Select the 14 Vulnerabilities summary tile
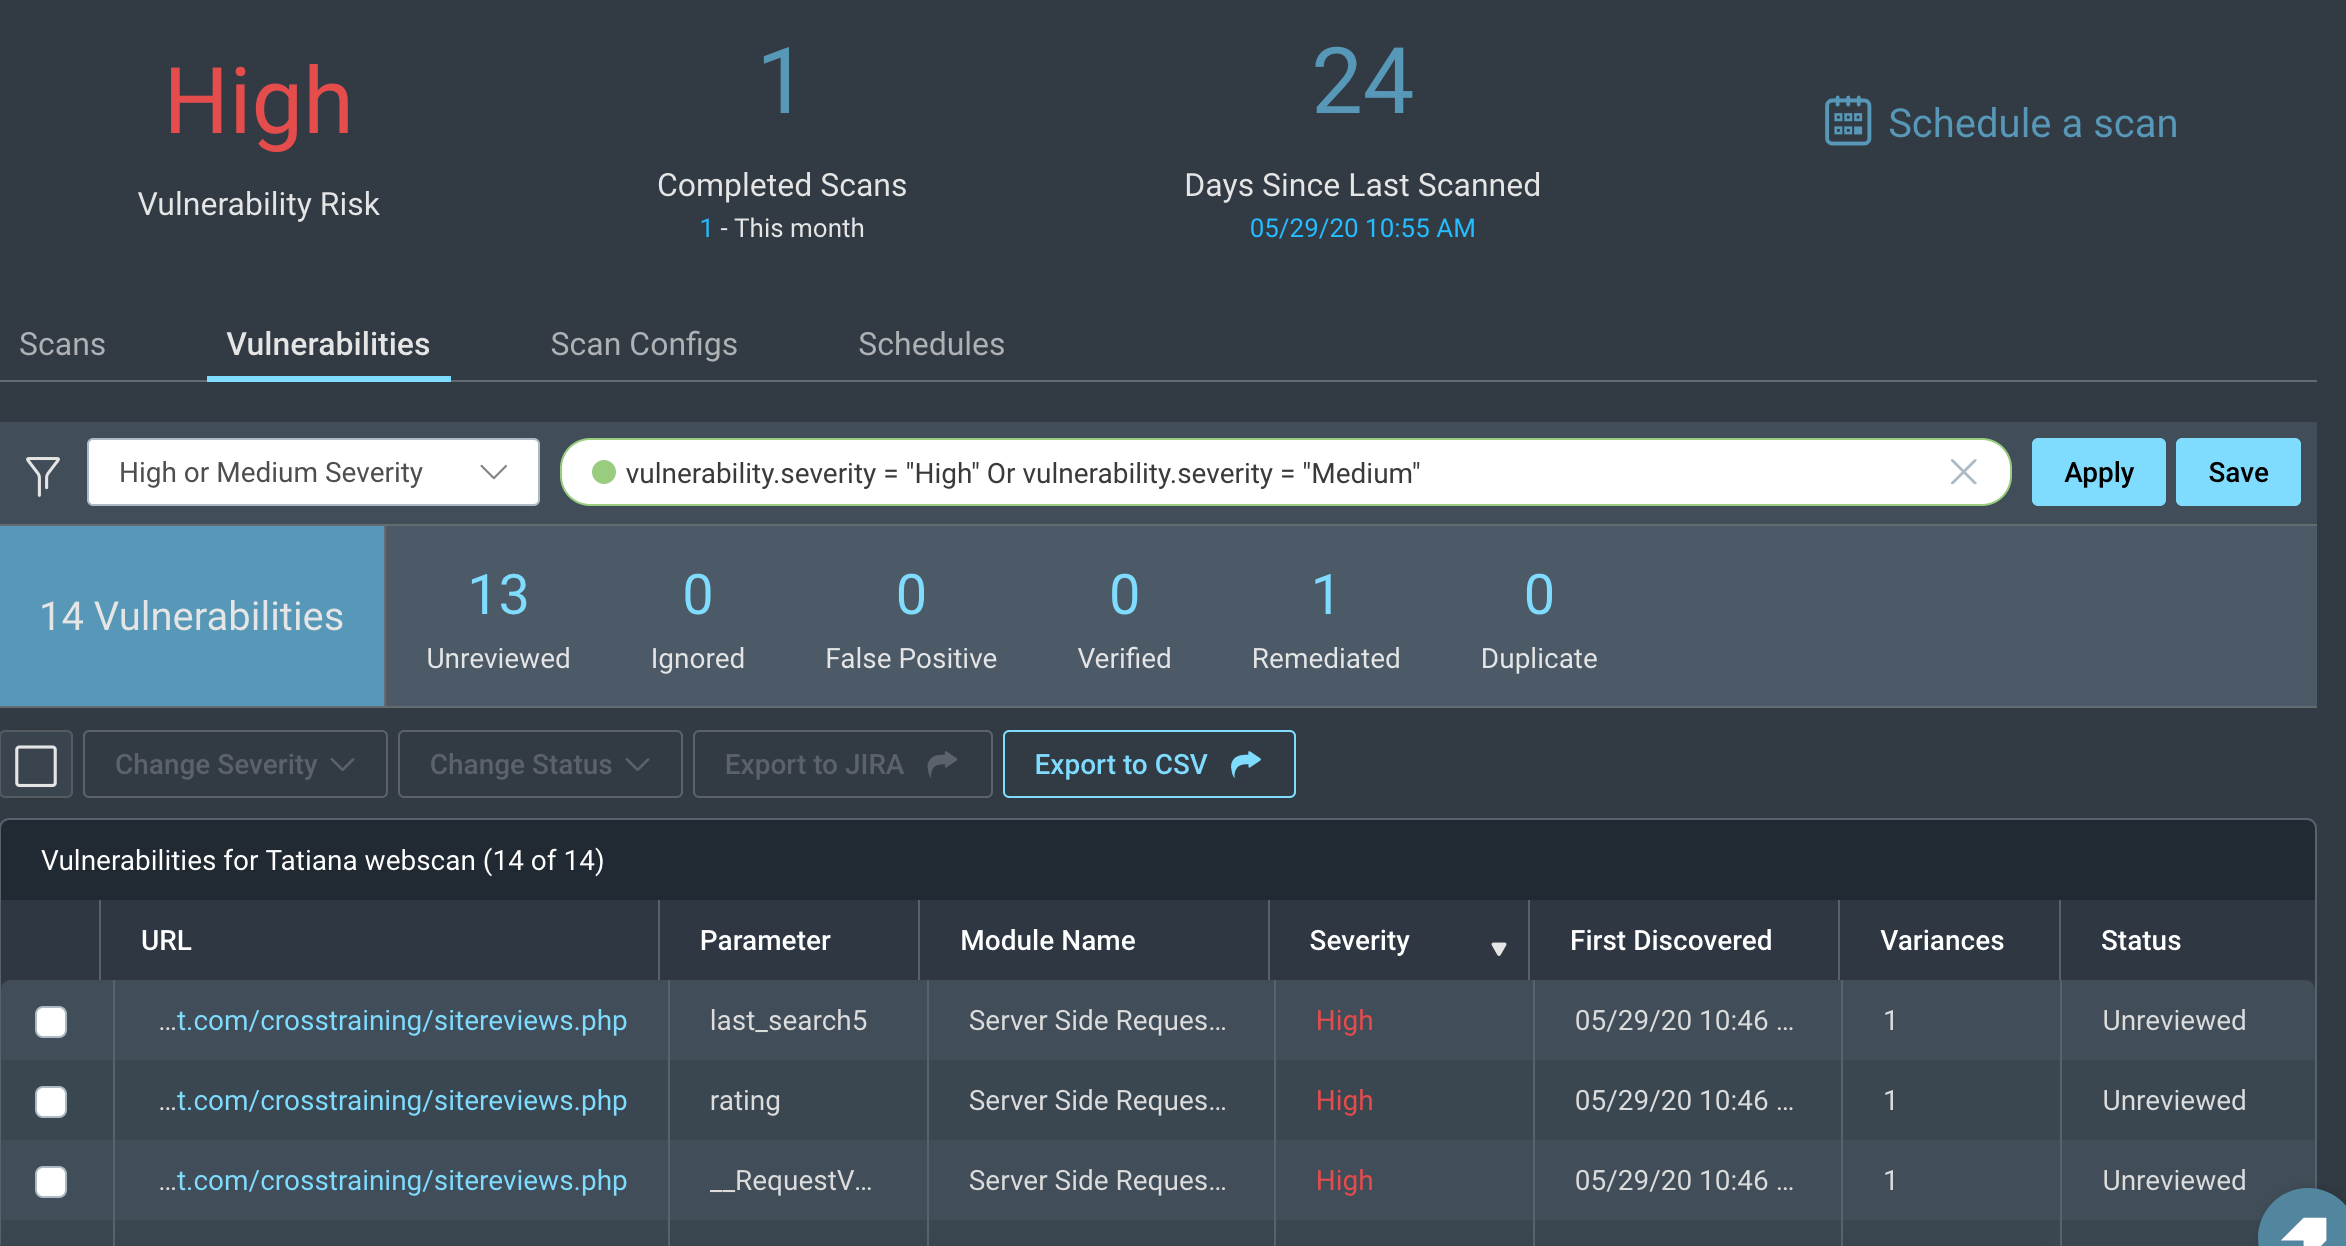 [x=192, y=616]
